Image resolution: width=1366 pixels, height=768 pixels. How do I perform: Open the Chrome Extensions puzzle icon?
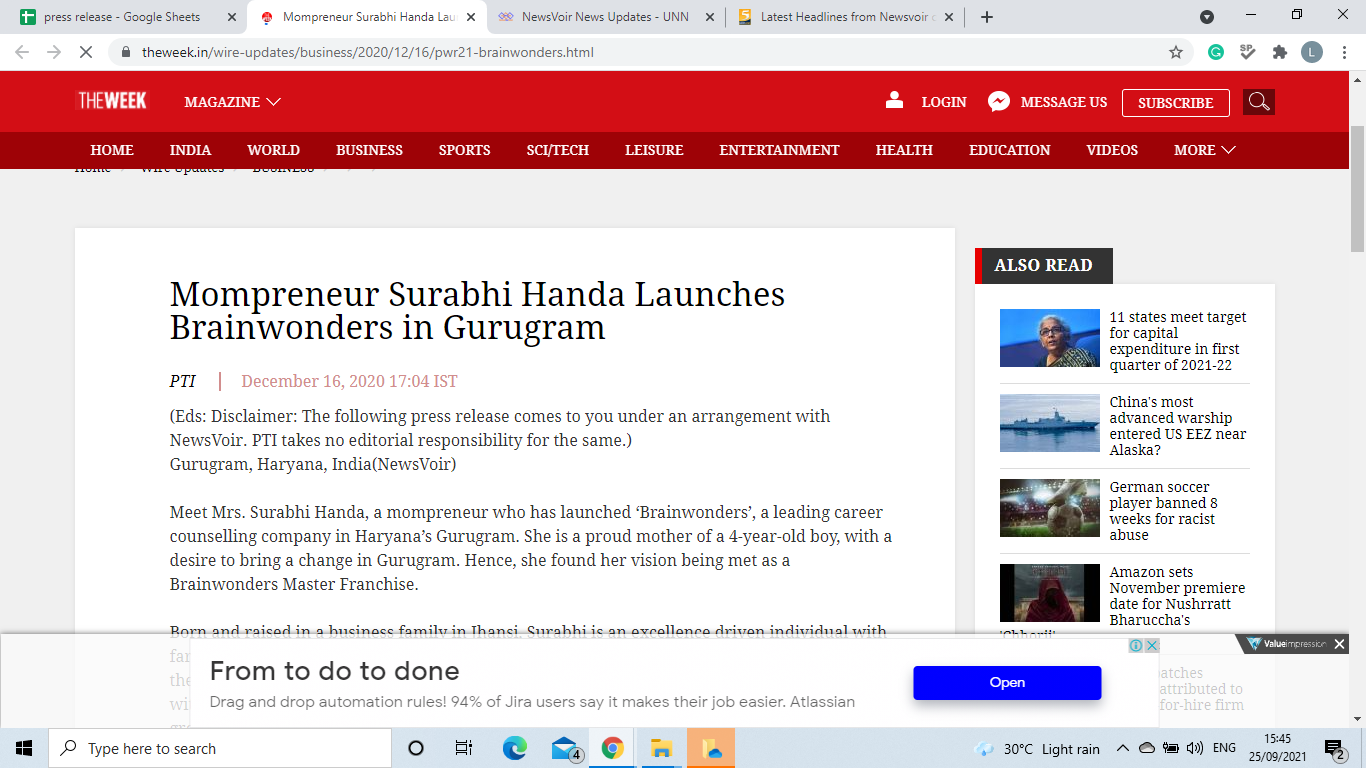(1279, 52)
